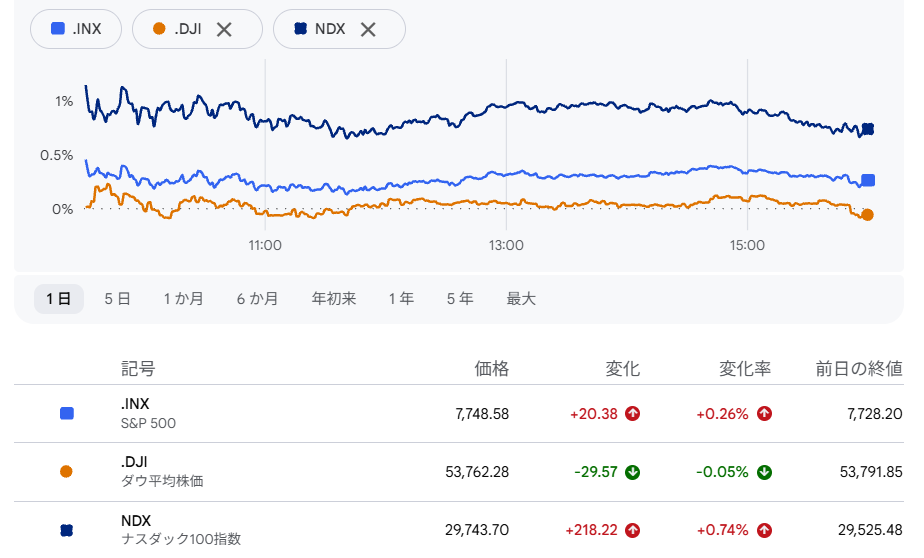The height and width of the screenshot is (558, 924).
Task: Click green down arrow beside -29.57
Action: (x=633, y=472)
